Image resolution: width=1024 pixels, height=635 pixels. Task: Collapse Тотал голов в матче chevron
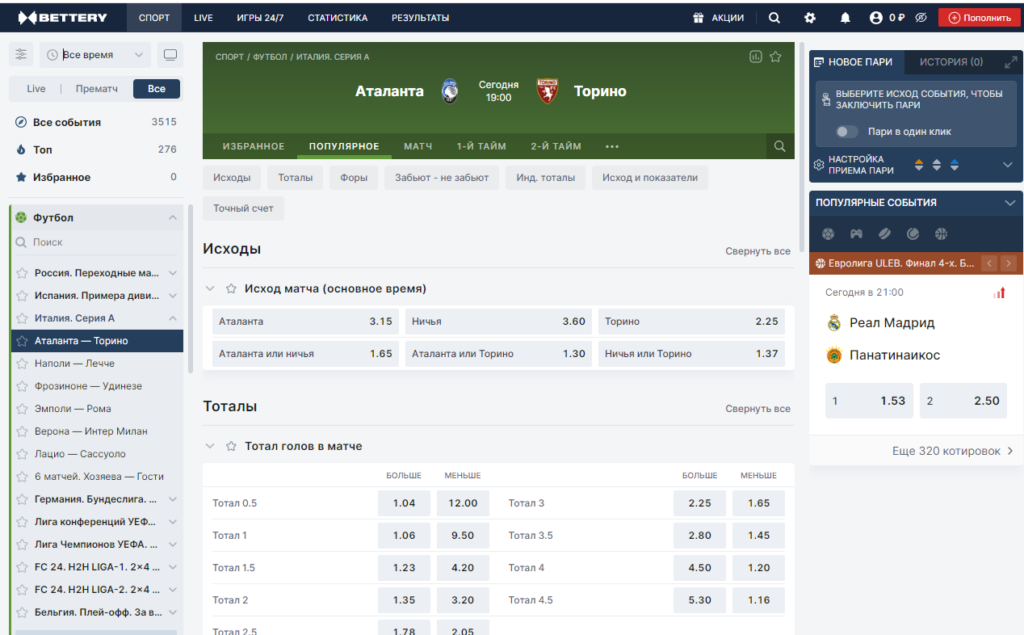[210, 446]
